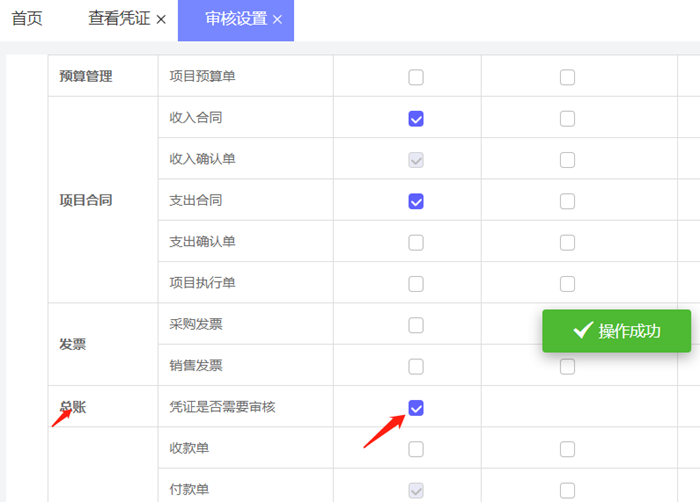Select the 审核设置 tab
700x502 pixels.
pyautogui.click(x=235, y=19)
